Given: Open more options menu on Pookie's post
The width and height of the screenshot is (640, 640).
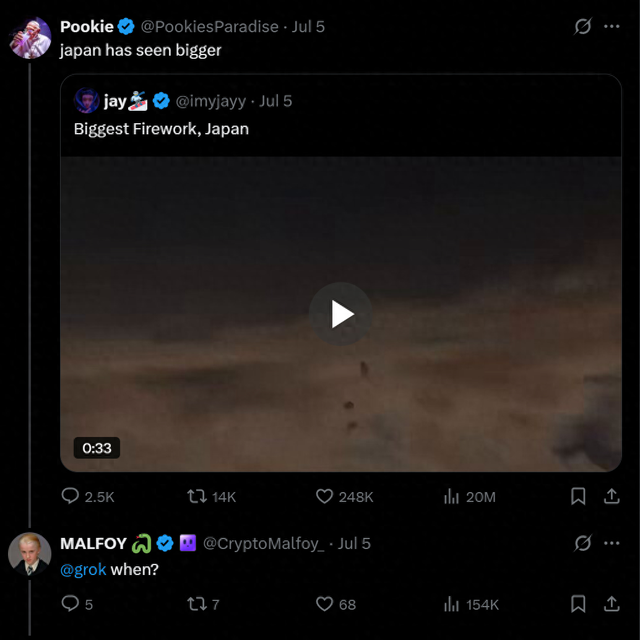Looking at the screenshot, I should 611,27.
